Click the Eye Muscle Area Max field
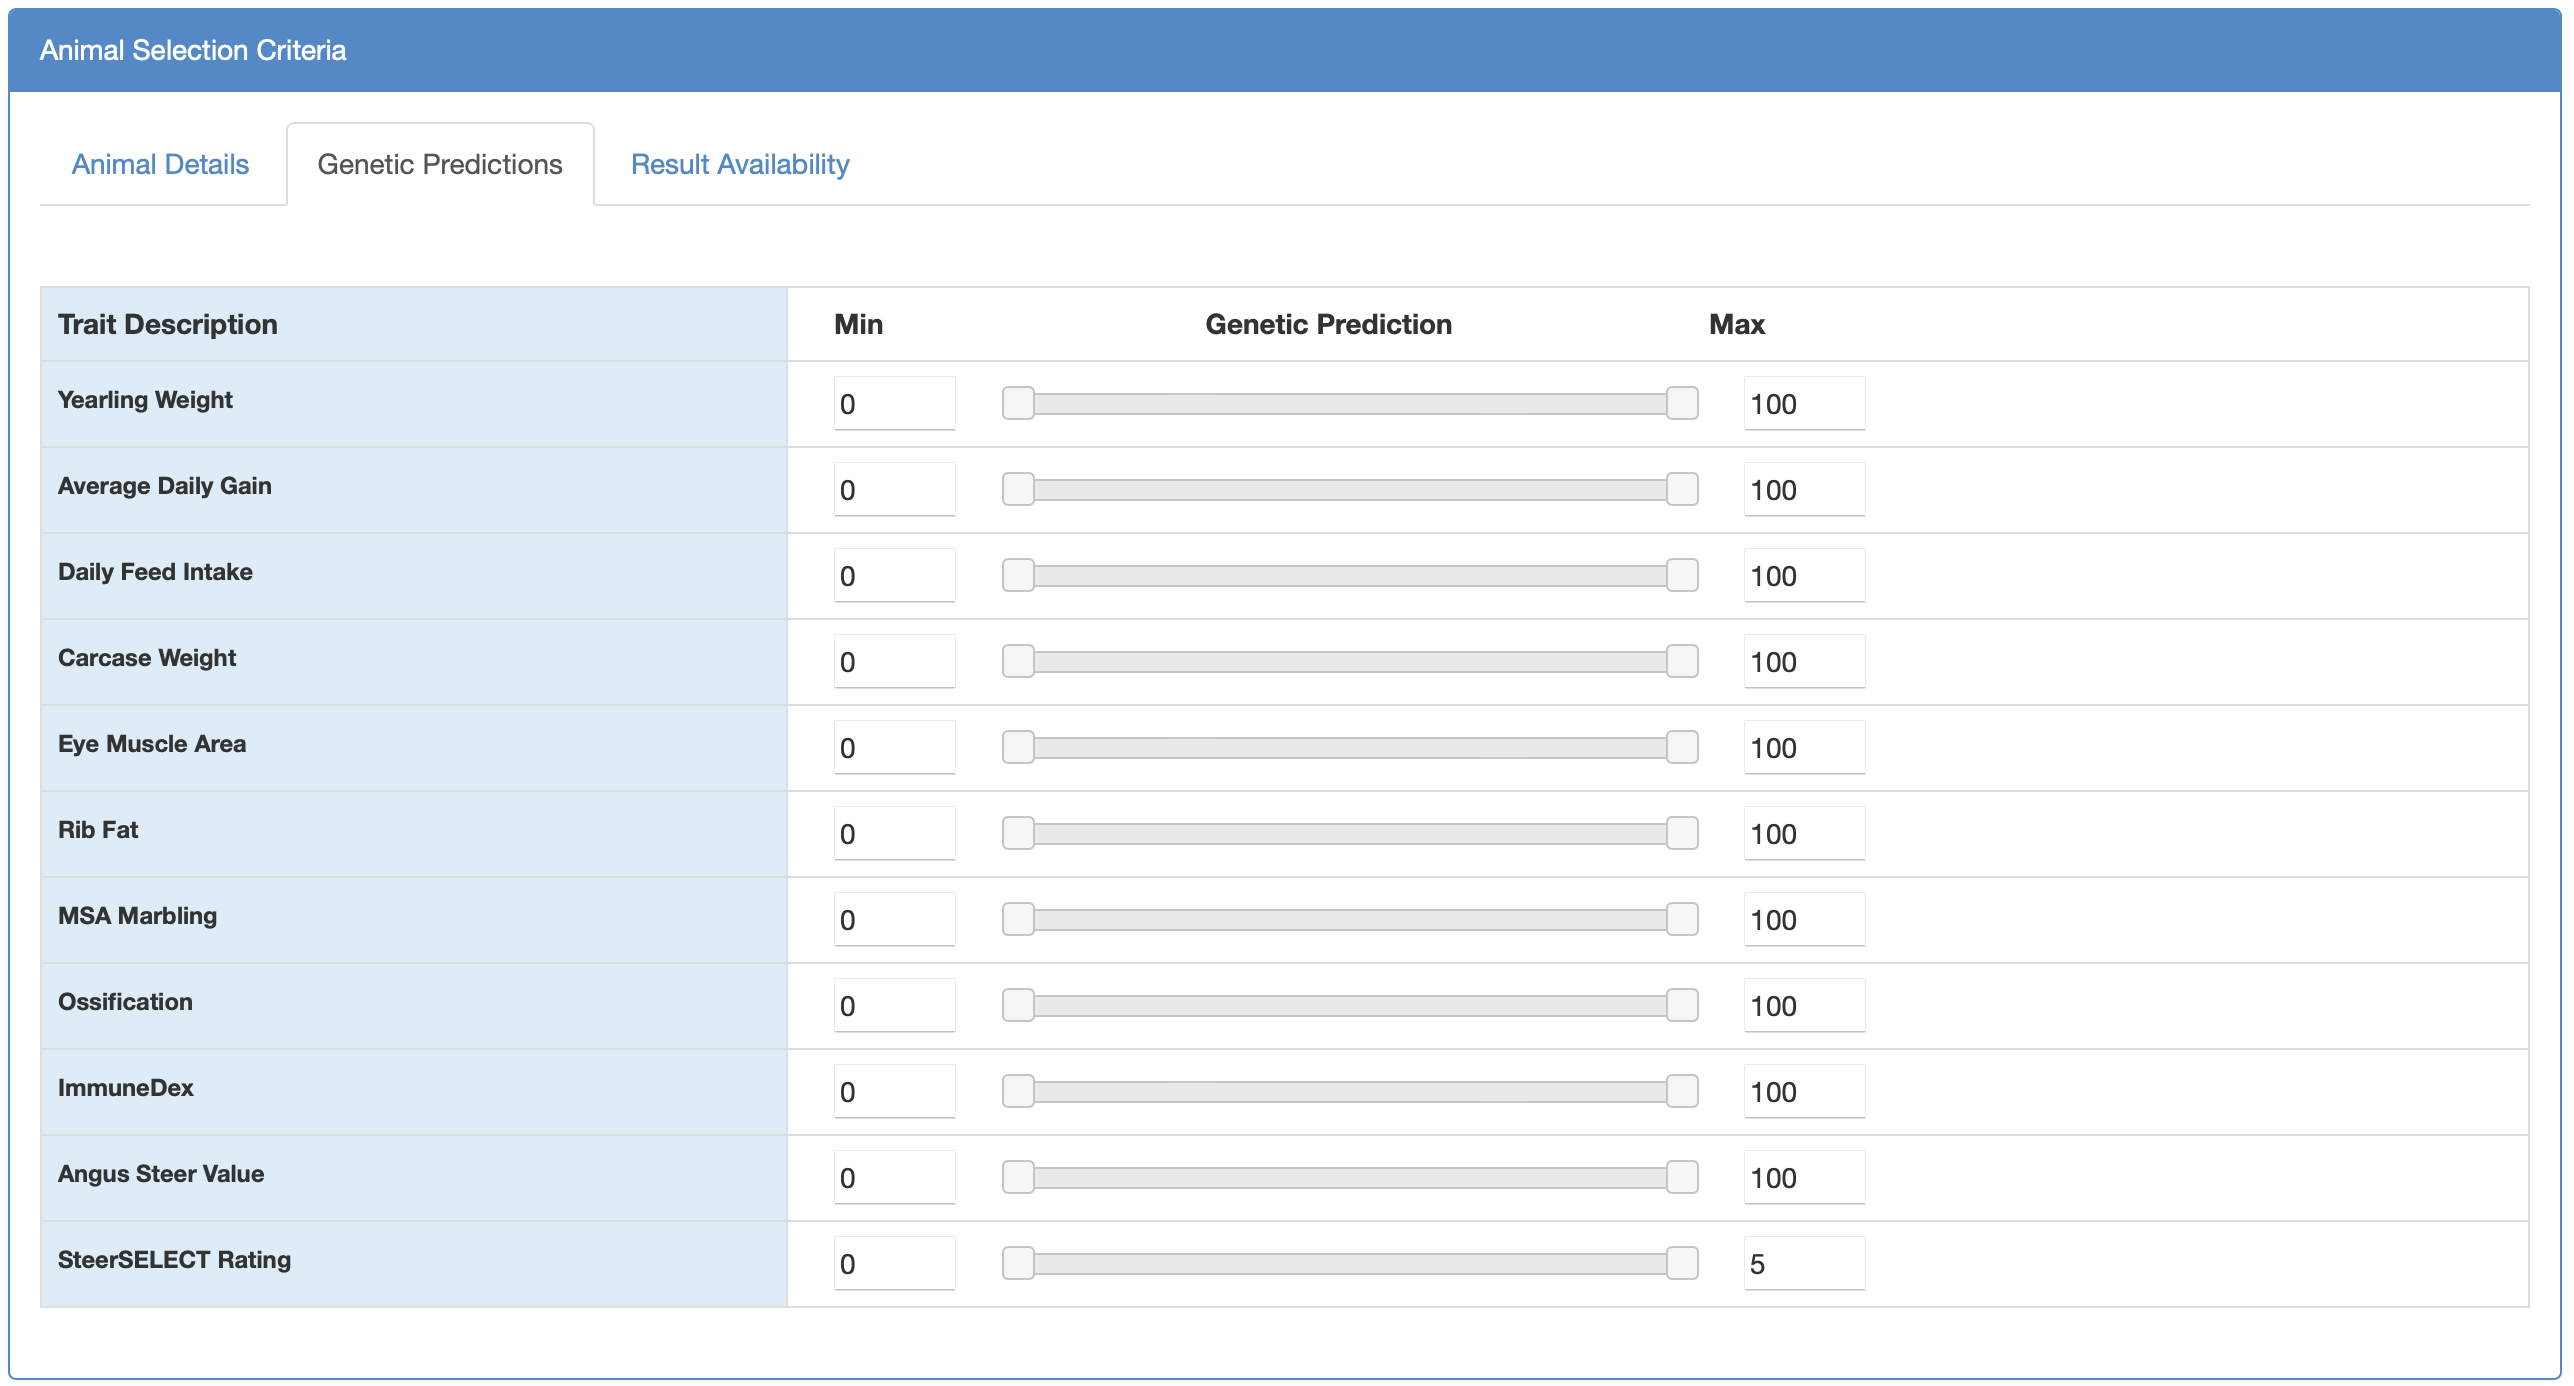 pos(1804,748)
